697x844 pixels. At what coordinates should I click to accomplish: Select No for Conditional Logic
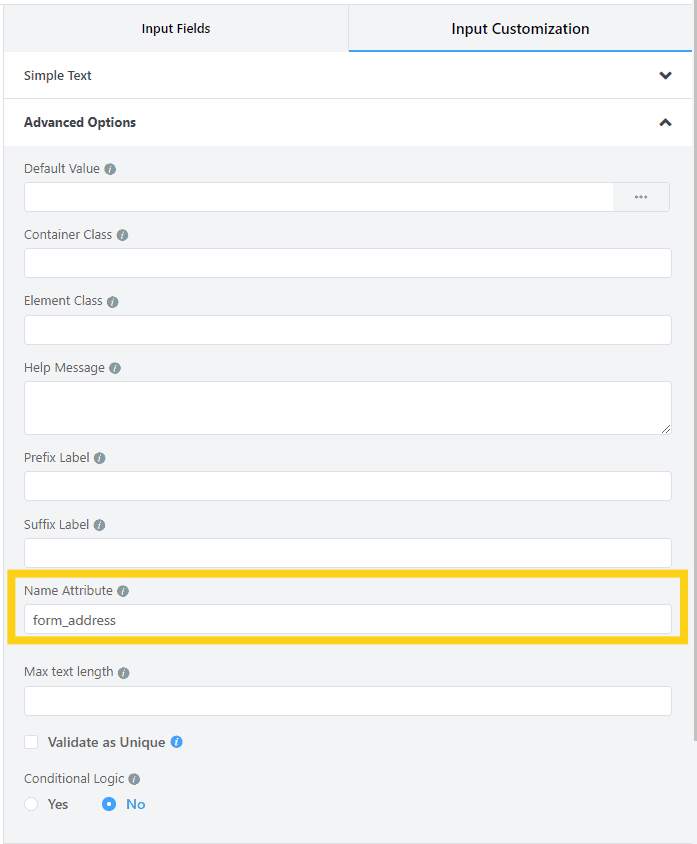point(109,804)
